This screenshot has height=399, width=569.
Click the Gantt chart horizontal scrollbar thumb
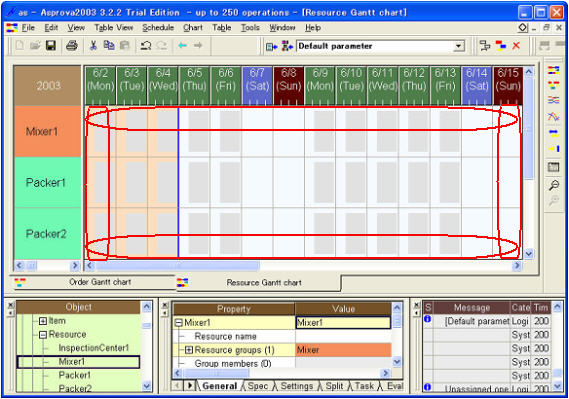tap(178, 266)
